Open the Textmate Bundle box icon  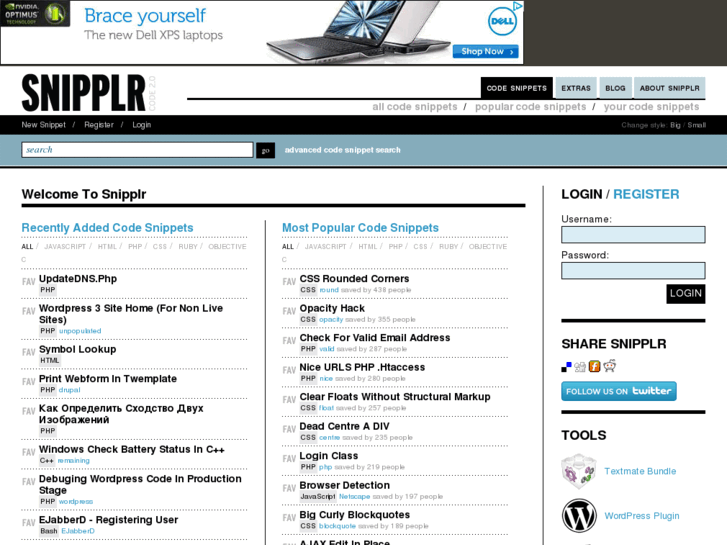(579, 471)
